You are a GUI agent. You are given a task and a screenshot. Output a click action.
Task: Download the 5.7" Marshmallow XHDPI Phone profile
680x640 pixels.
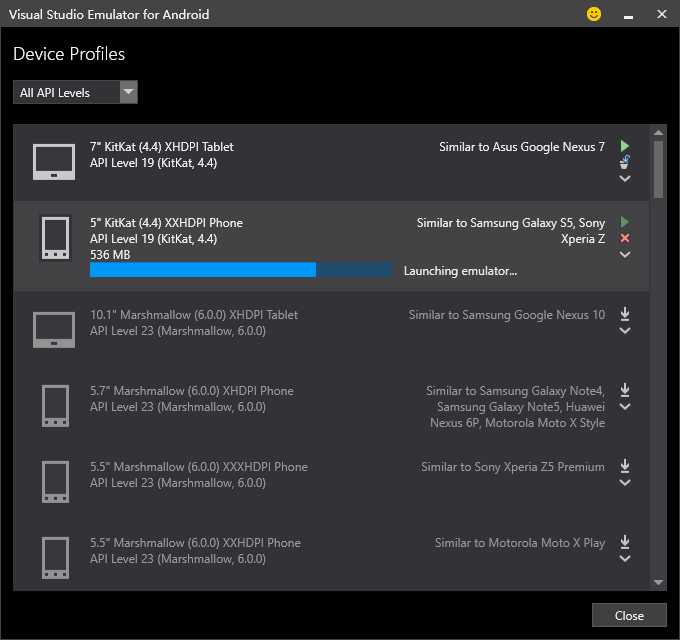[x=624, y=390]
